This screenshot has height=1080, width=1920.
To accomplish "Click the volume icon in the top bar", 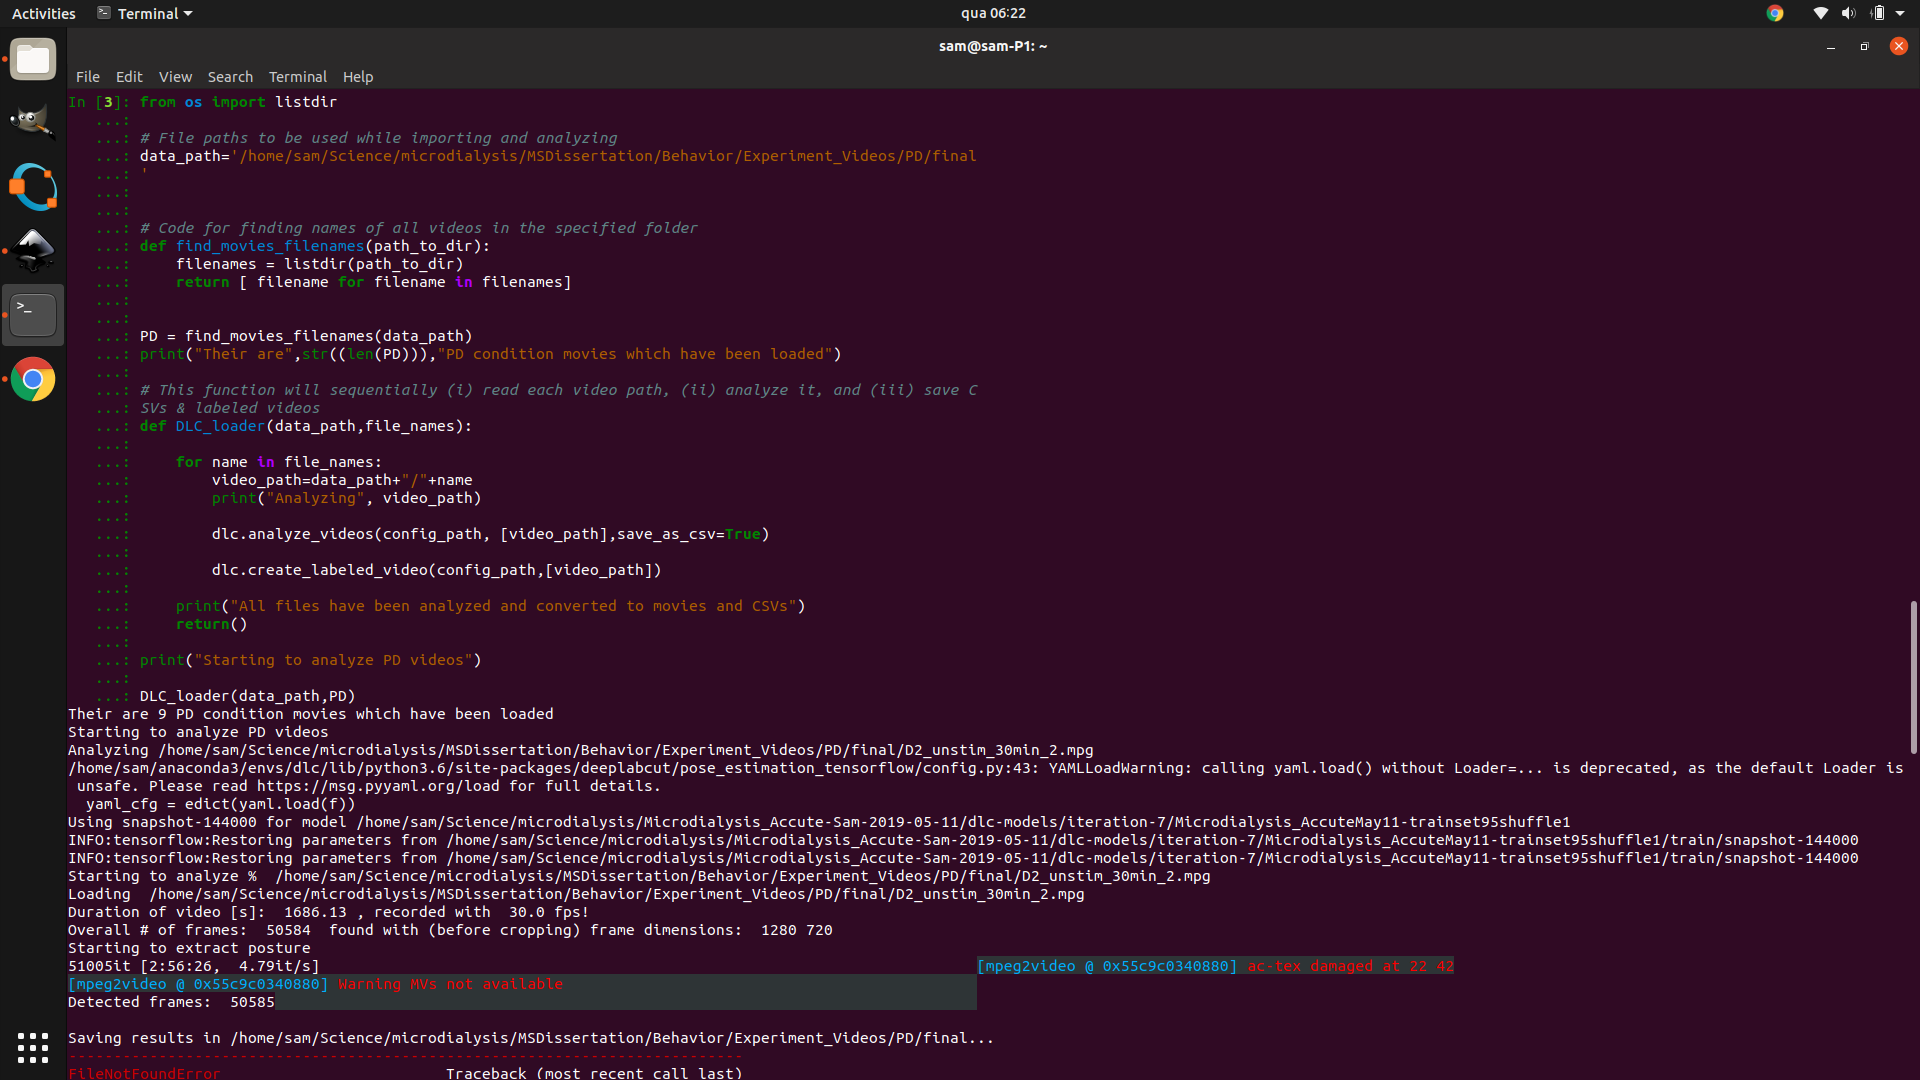I will pyautogui.click(x=1847, y=13).
